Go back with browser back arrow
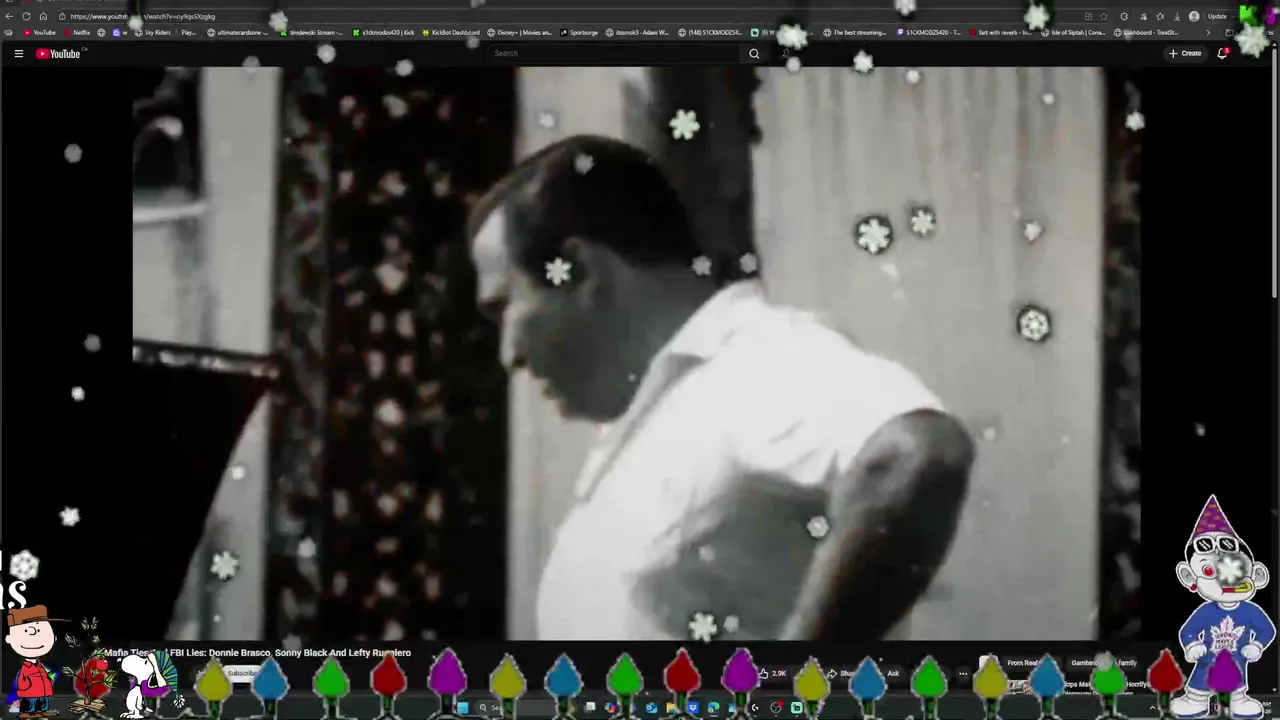The width and height of the screenshot is (1280, 720). pyautogui.click(x=9, y=16)
